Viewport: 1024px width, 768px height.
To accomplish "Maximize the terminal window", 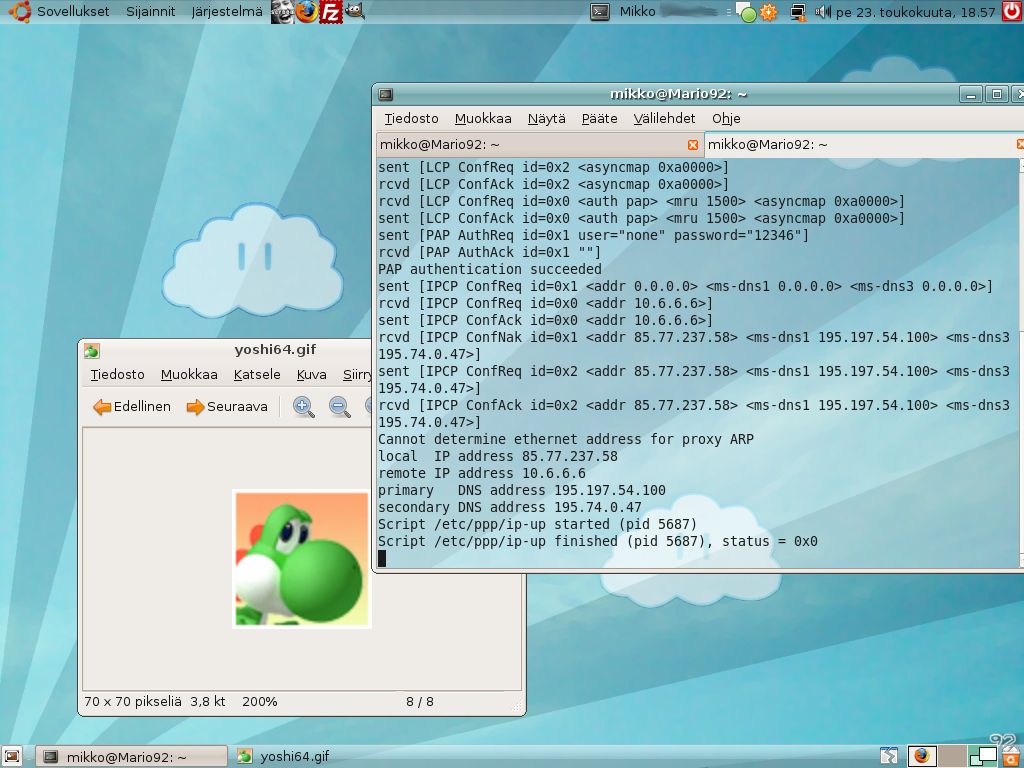I will [x=997, y=94].
